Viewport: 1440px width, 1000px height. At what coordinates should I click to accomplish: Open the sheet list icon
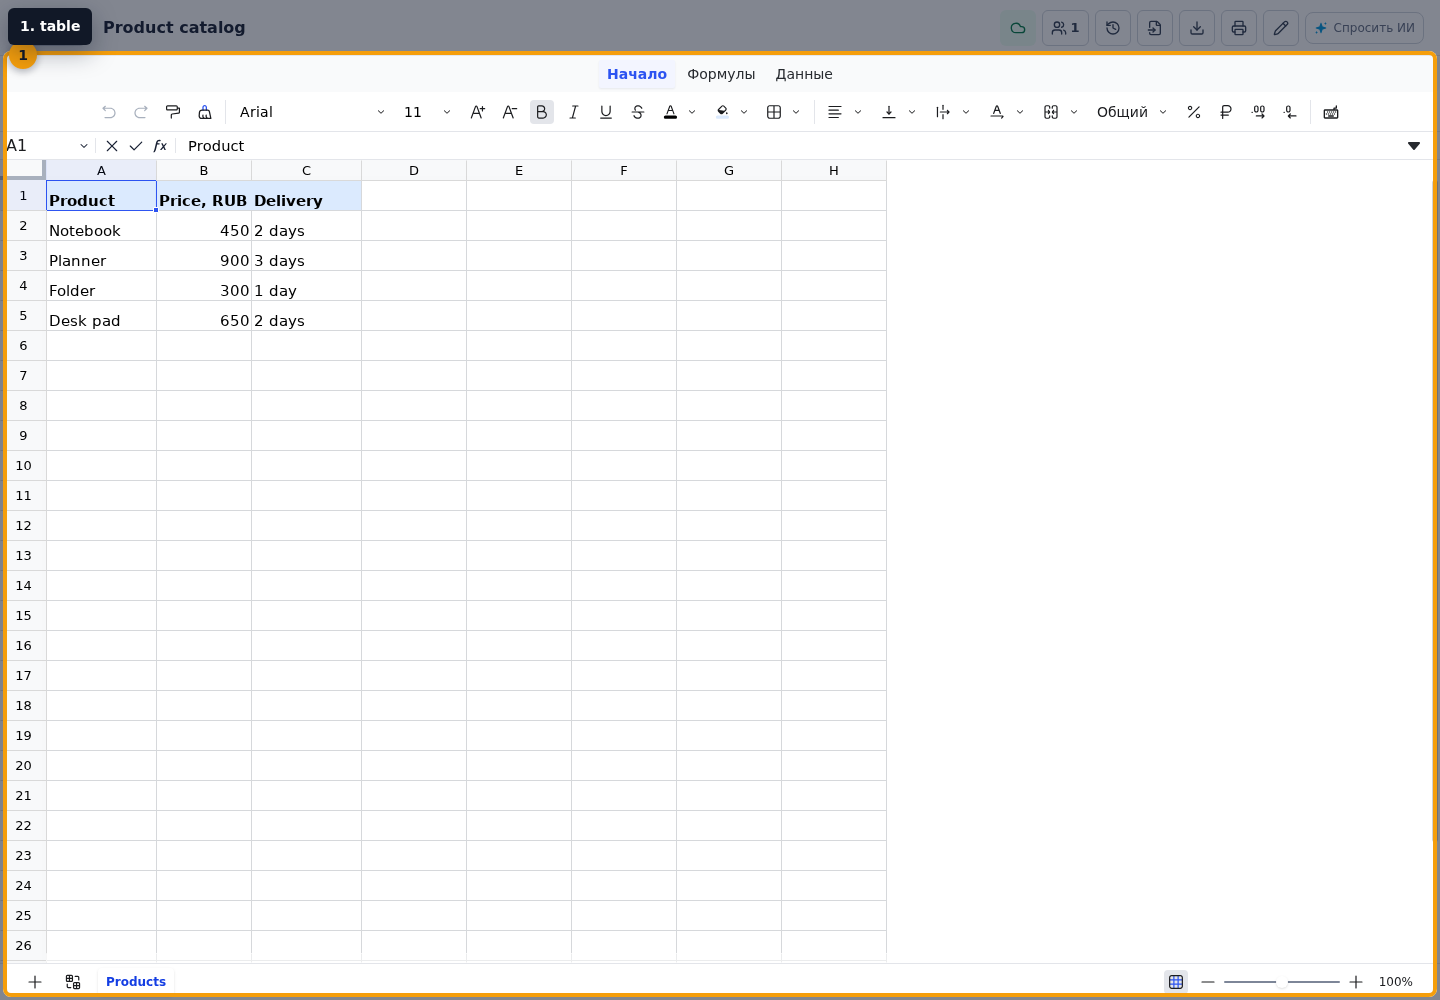click(x=73, y=982)
